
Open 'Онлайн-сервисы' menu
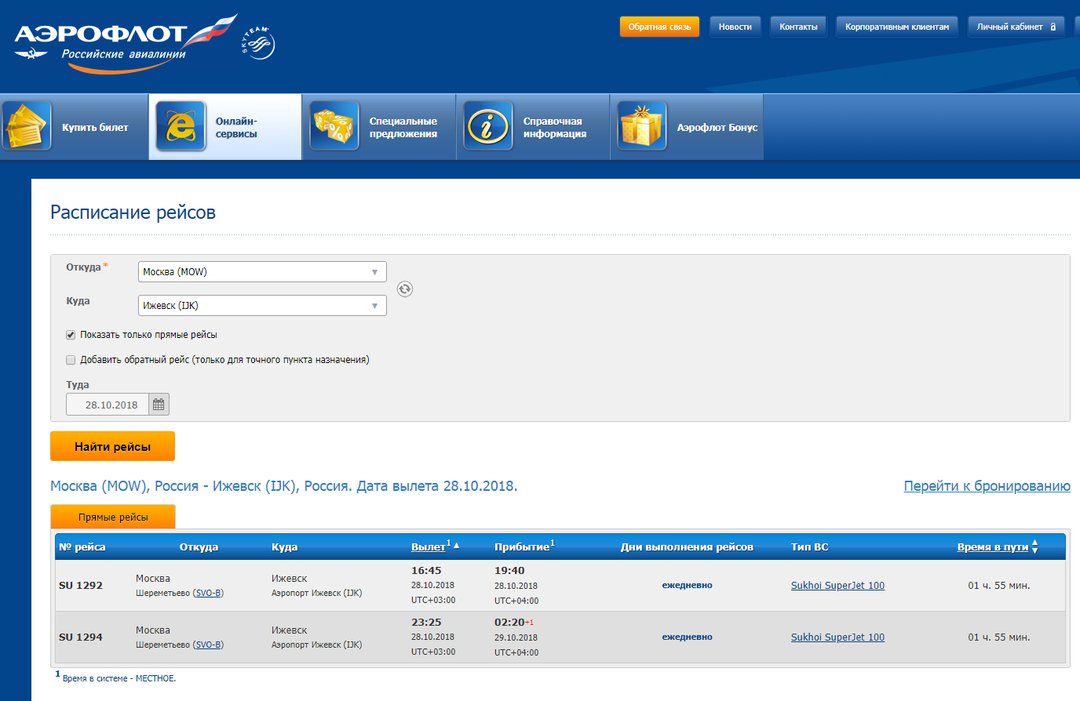click(225, 127)
